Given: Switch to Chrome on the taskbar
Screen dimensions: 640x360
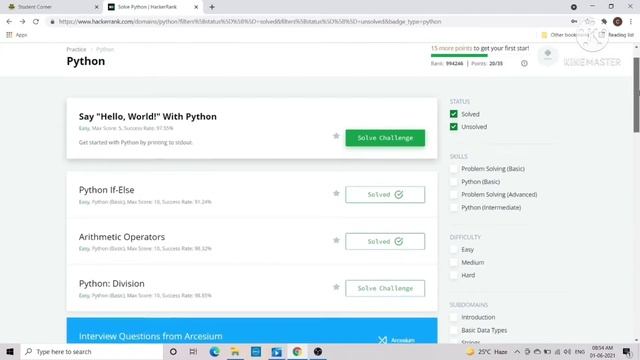Looking at the screenshot, I should point(297,351).
